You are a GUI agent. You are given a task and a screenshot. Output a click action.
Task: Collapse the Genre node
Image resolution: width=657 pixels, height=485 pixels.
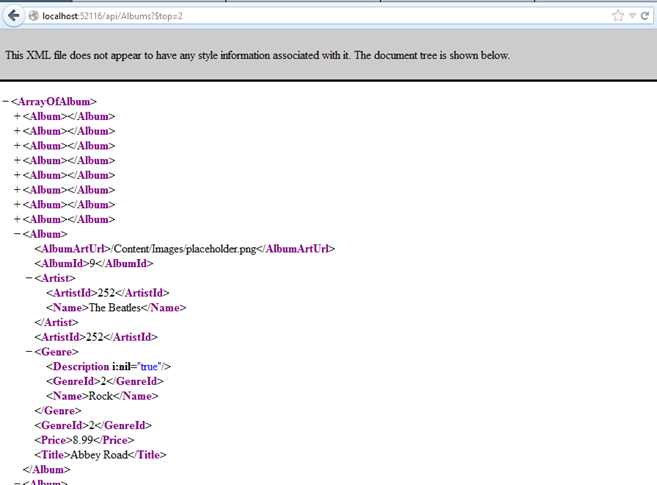tap(28, 352)
